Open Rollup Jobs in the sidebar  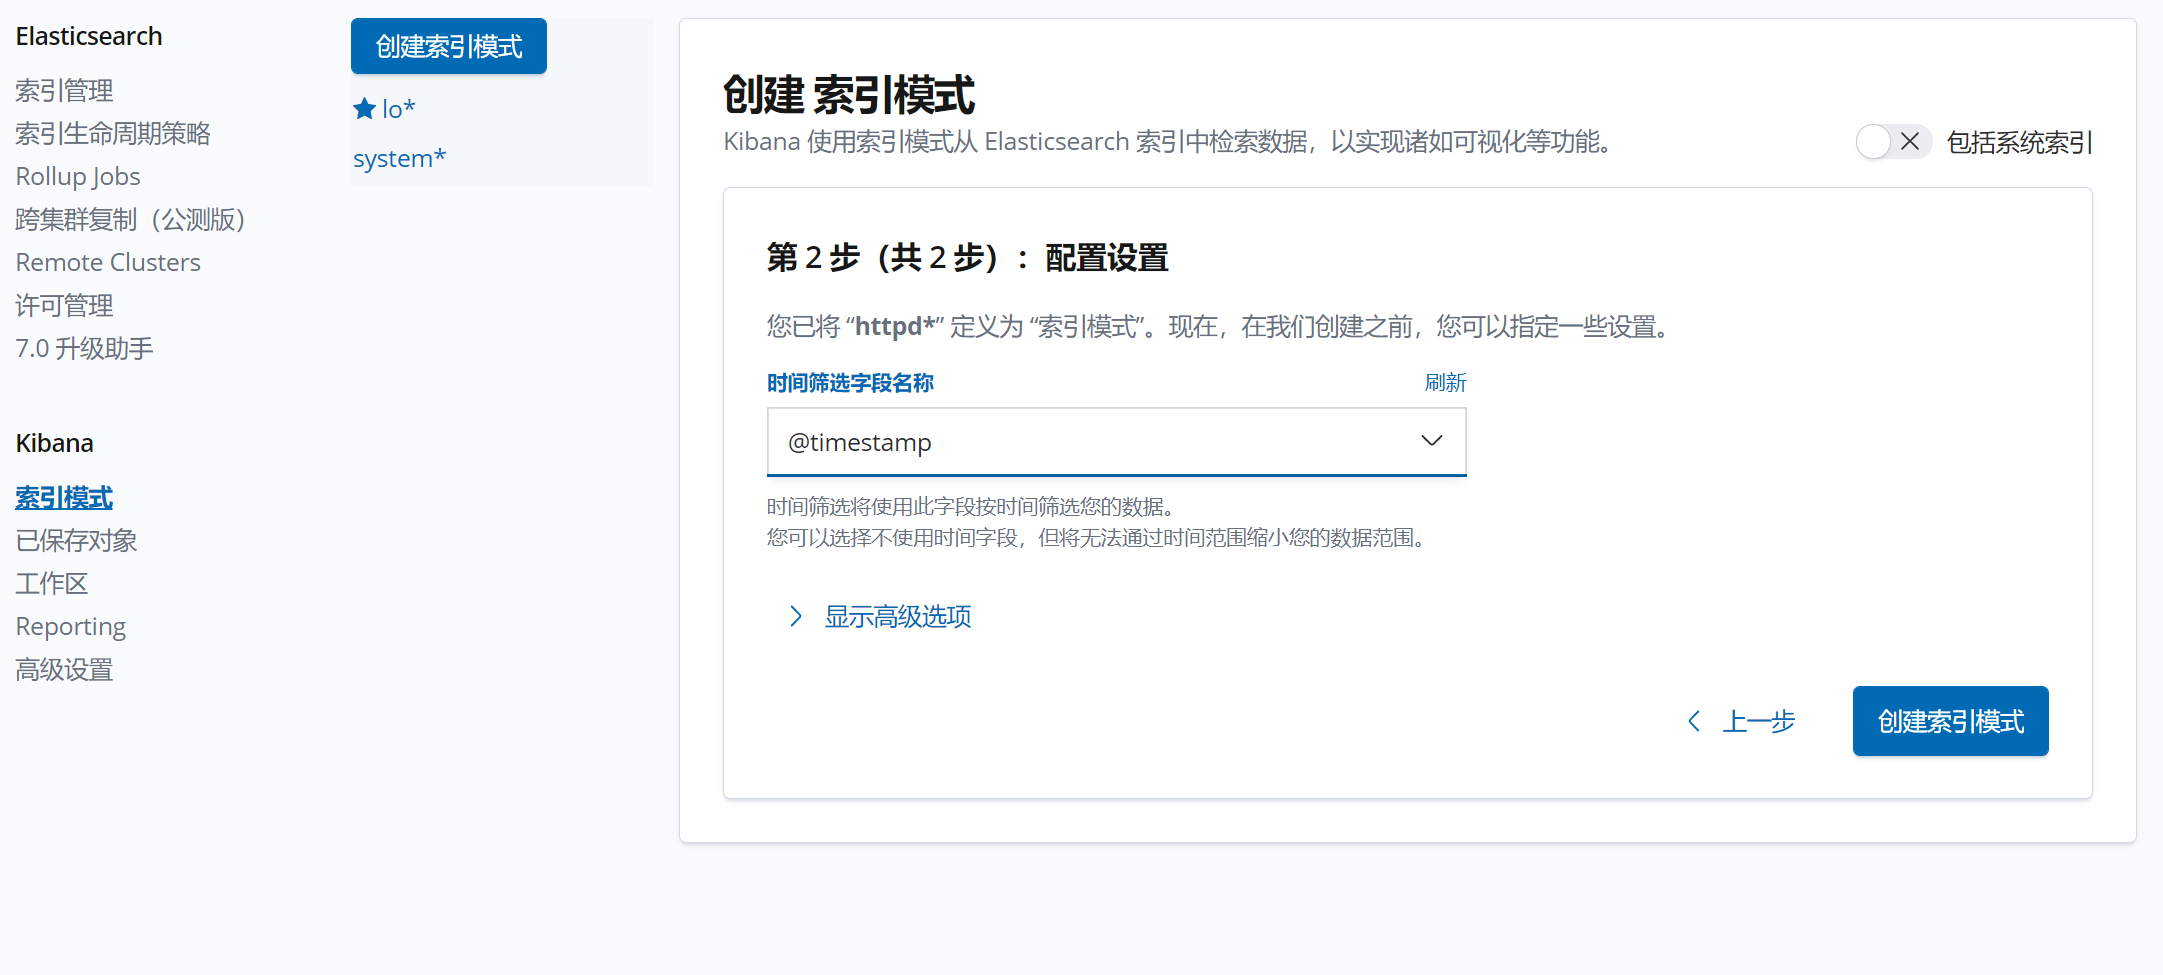click(x=78, y=177)
